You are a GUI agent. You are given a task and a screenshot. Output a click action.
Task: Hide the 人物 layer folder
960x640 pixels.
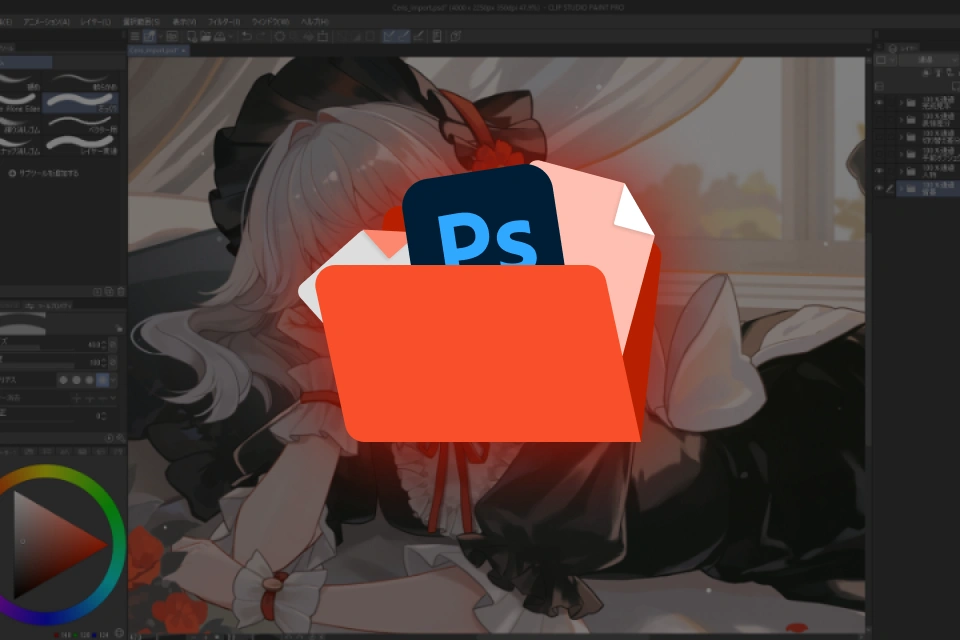click(879, 171)
